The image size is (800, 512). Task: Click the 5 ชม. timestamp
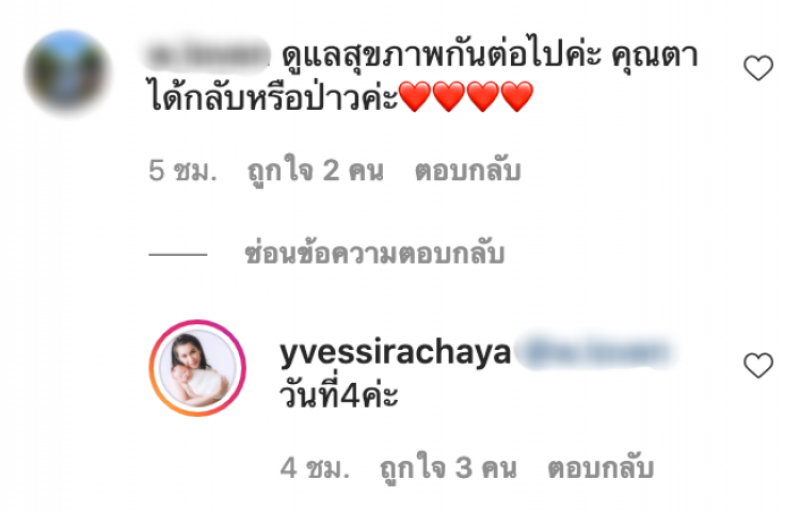coord(183,170)
